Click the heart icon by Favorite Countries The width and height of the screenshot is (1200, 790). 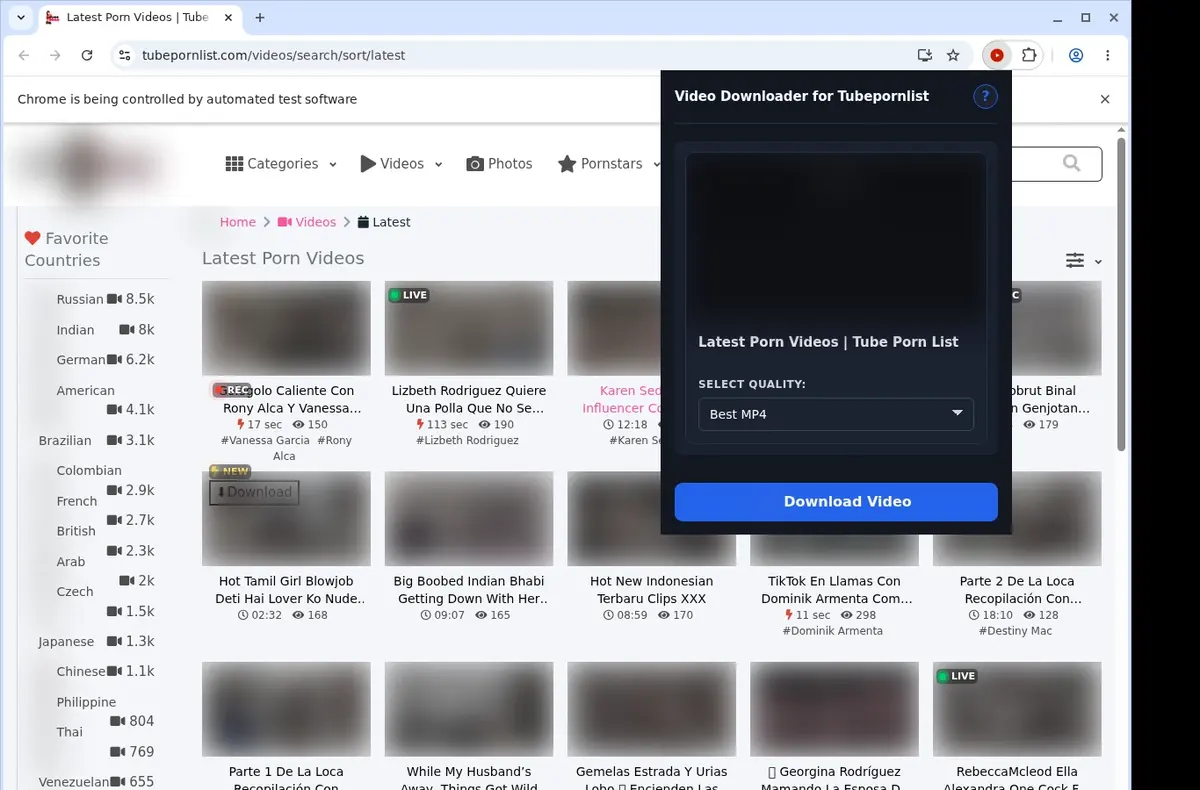[32, 238]
